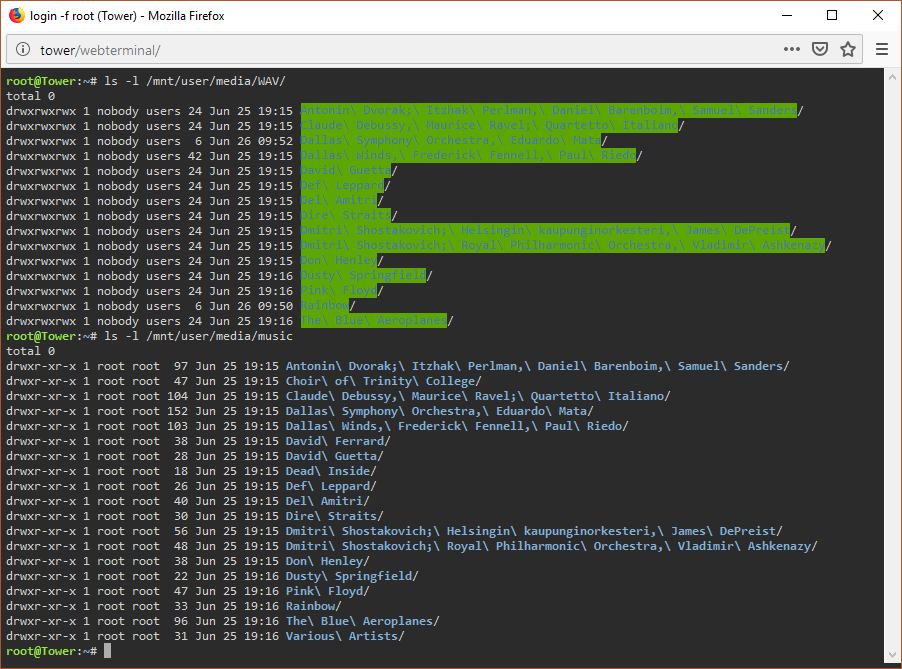Click 'Dire\ Straits/' in the music listing
The width and height of the screenshot is (902, 669).
pos(335,517)
